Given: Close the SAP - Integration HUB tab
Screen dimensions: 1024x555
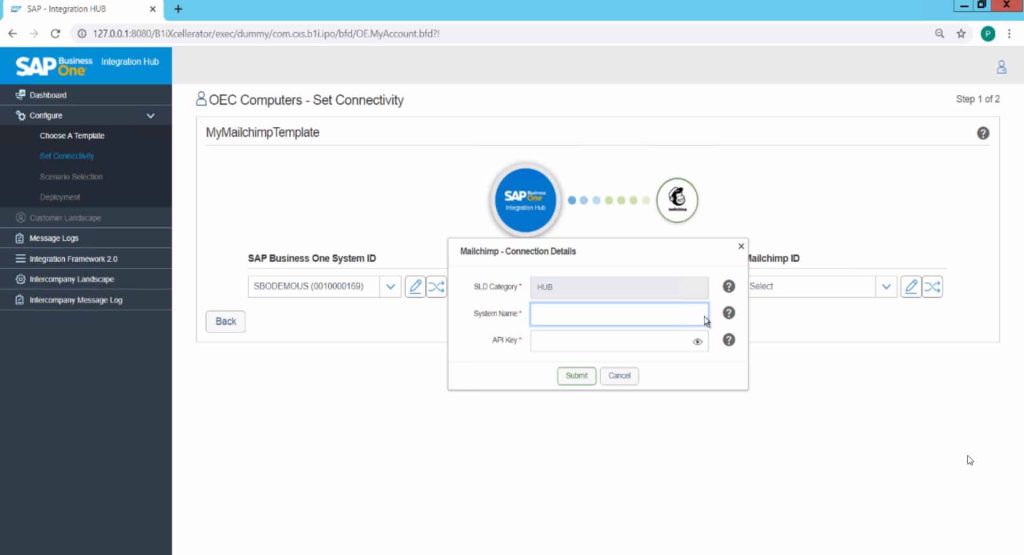Looking at the screenshot, I should tap(153, 9).
